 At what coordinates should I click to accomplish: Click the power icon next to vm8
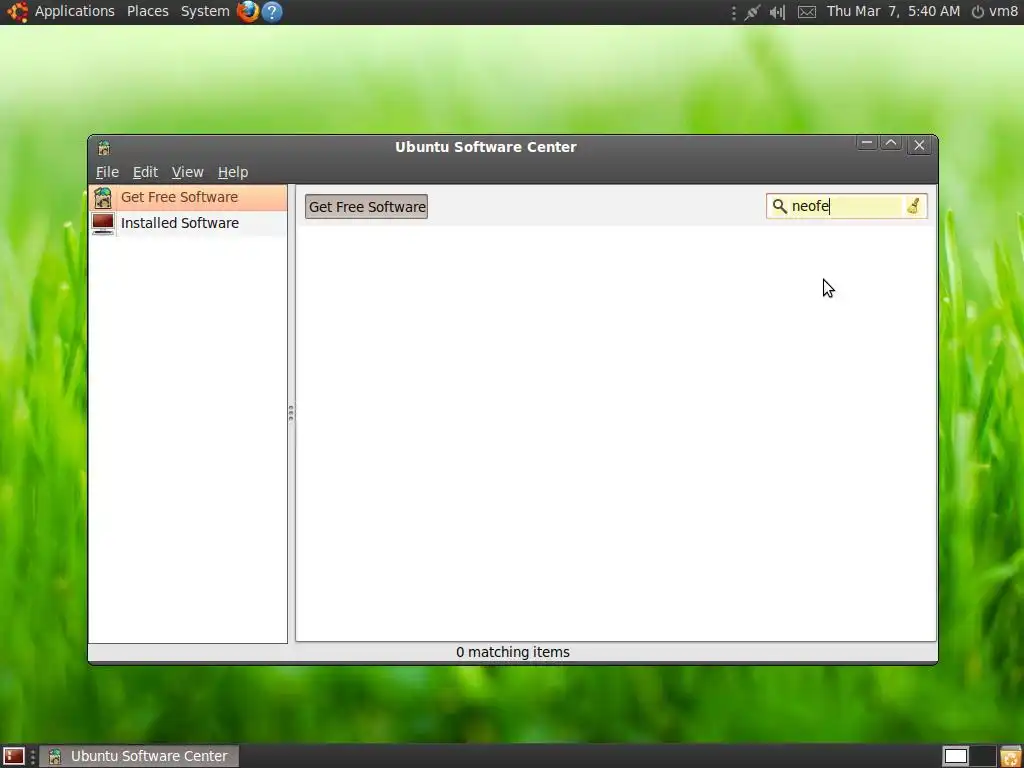tap(978, 12)
